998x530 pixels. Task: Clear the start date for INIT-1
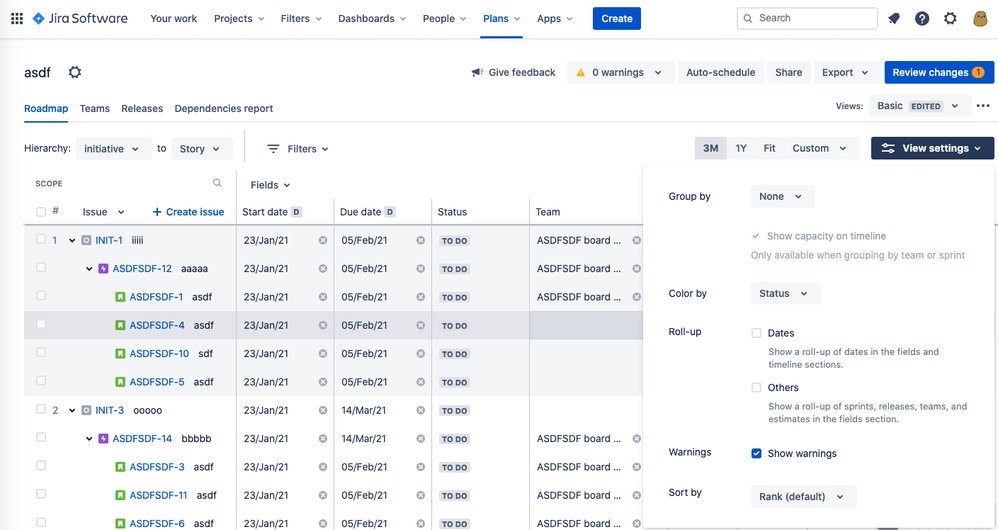pos(322,240)
